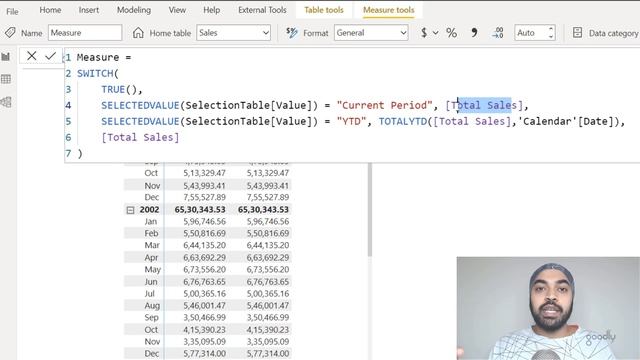The width and height of the screenshot is (640, 360).
Task: Click the "Current Period" string in formula
Action: coord(384,105)
